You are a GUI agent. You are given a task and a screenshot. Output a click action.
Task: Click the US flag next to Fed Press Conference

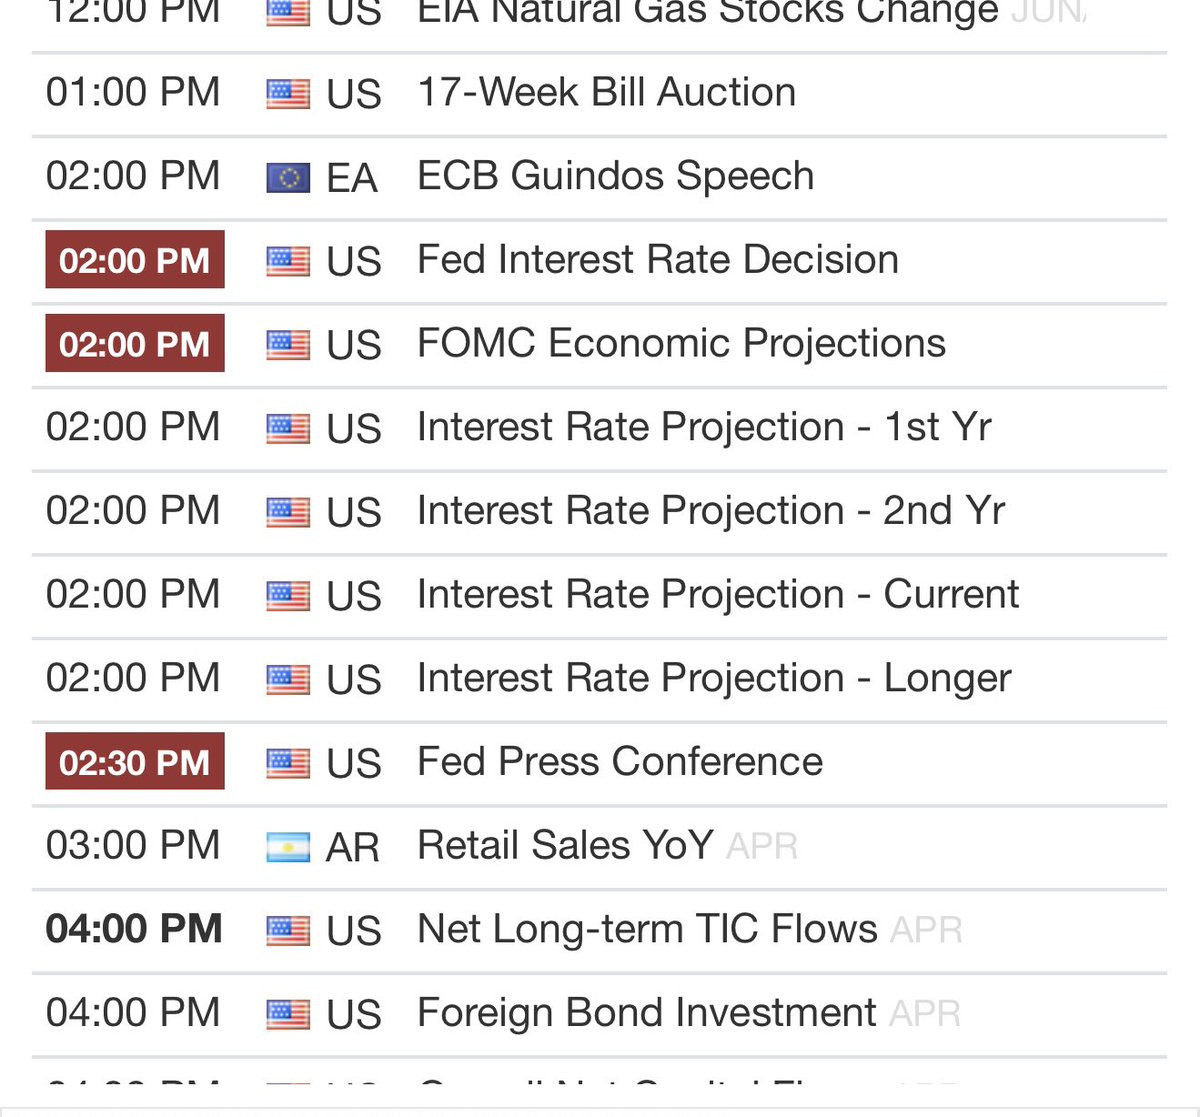click(x=288, y=763)
